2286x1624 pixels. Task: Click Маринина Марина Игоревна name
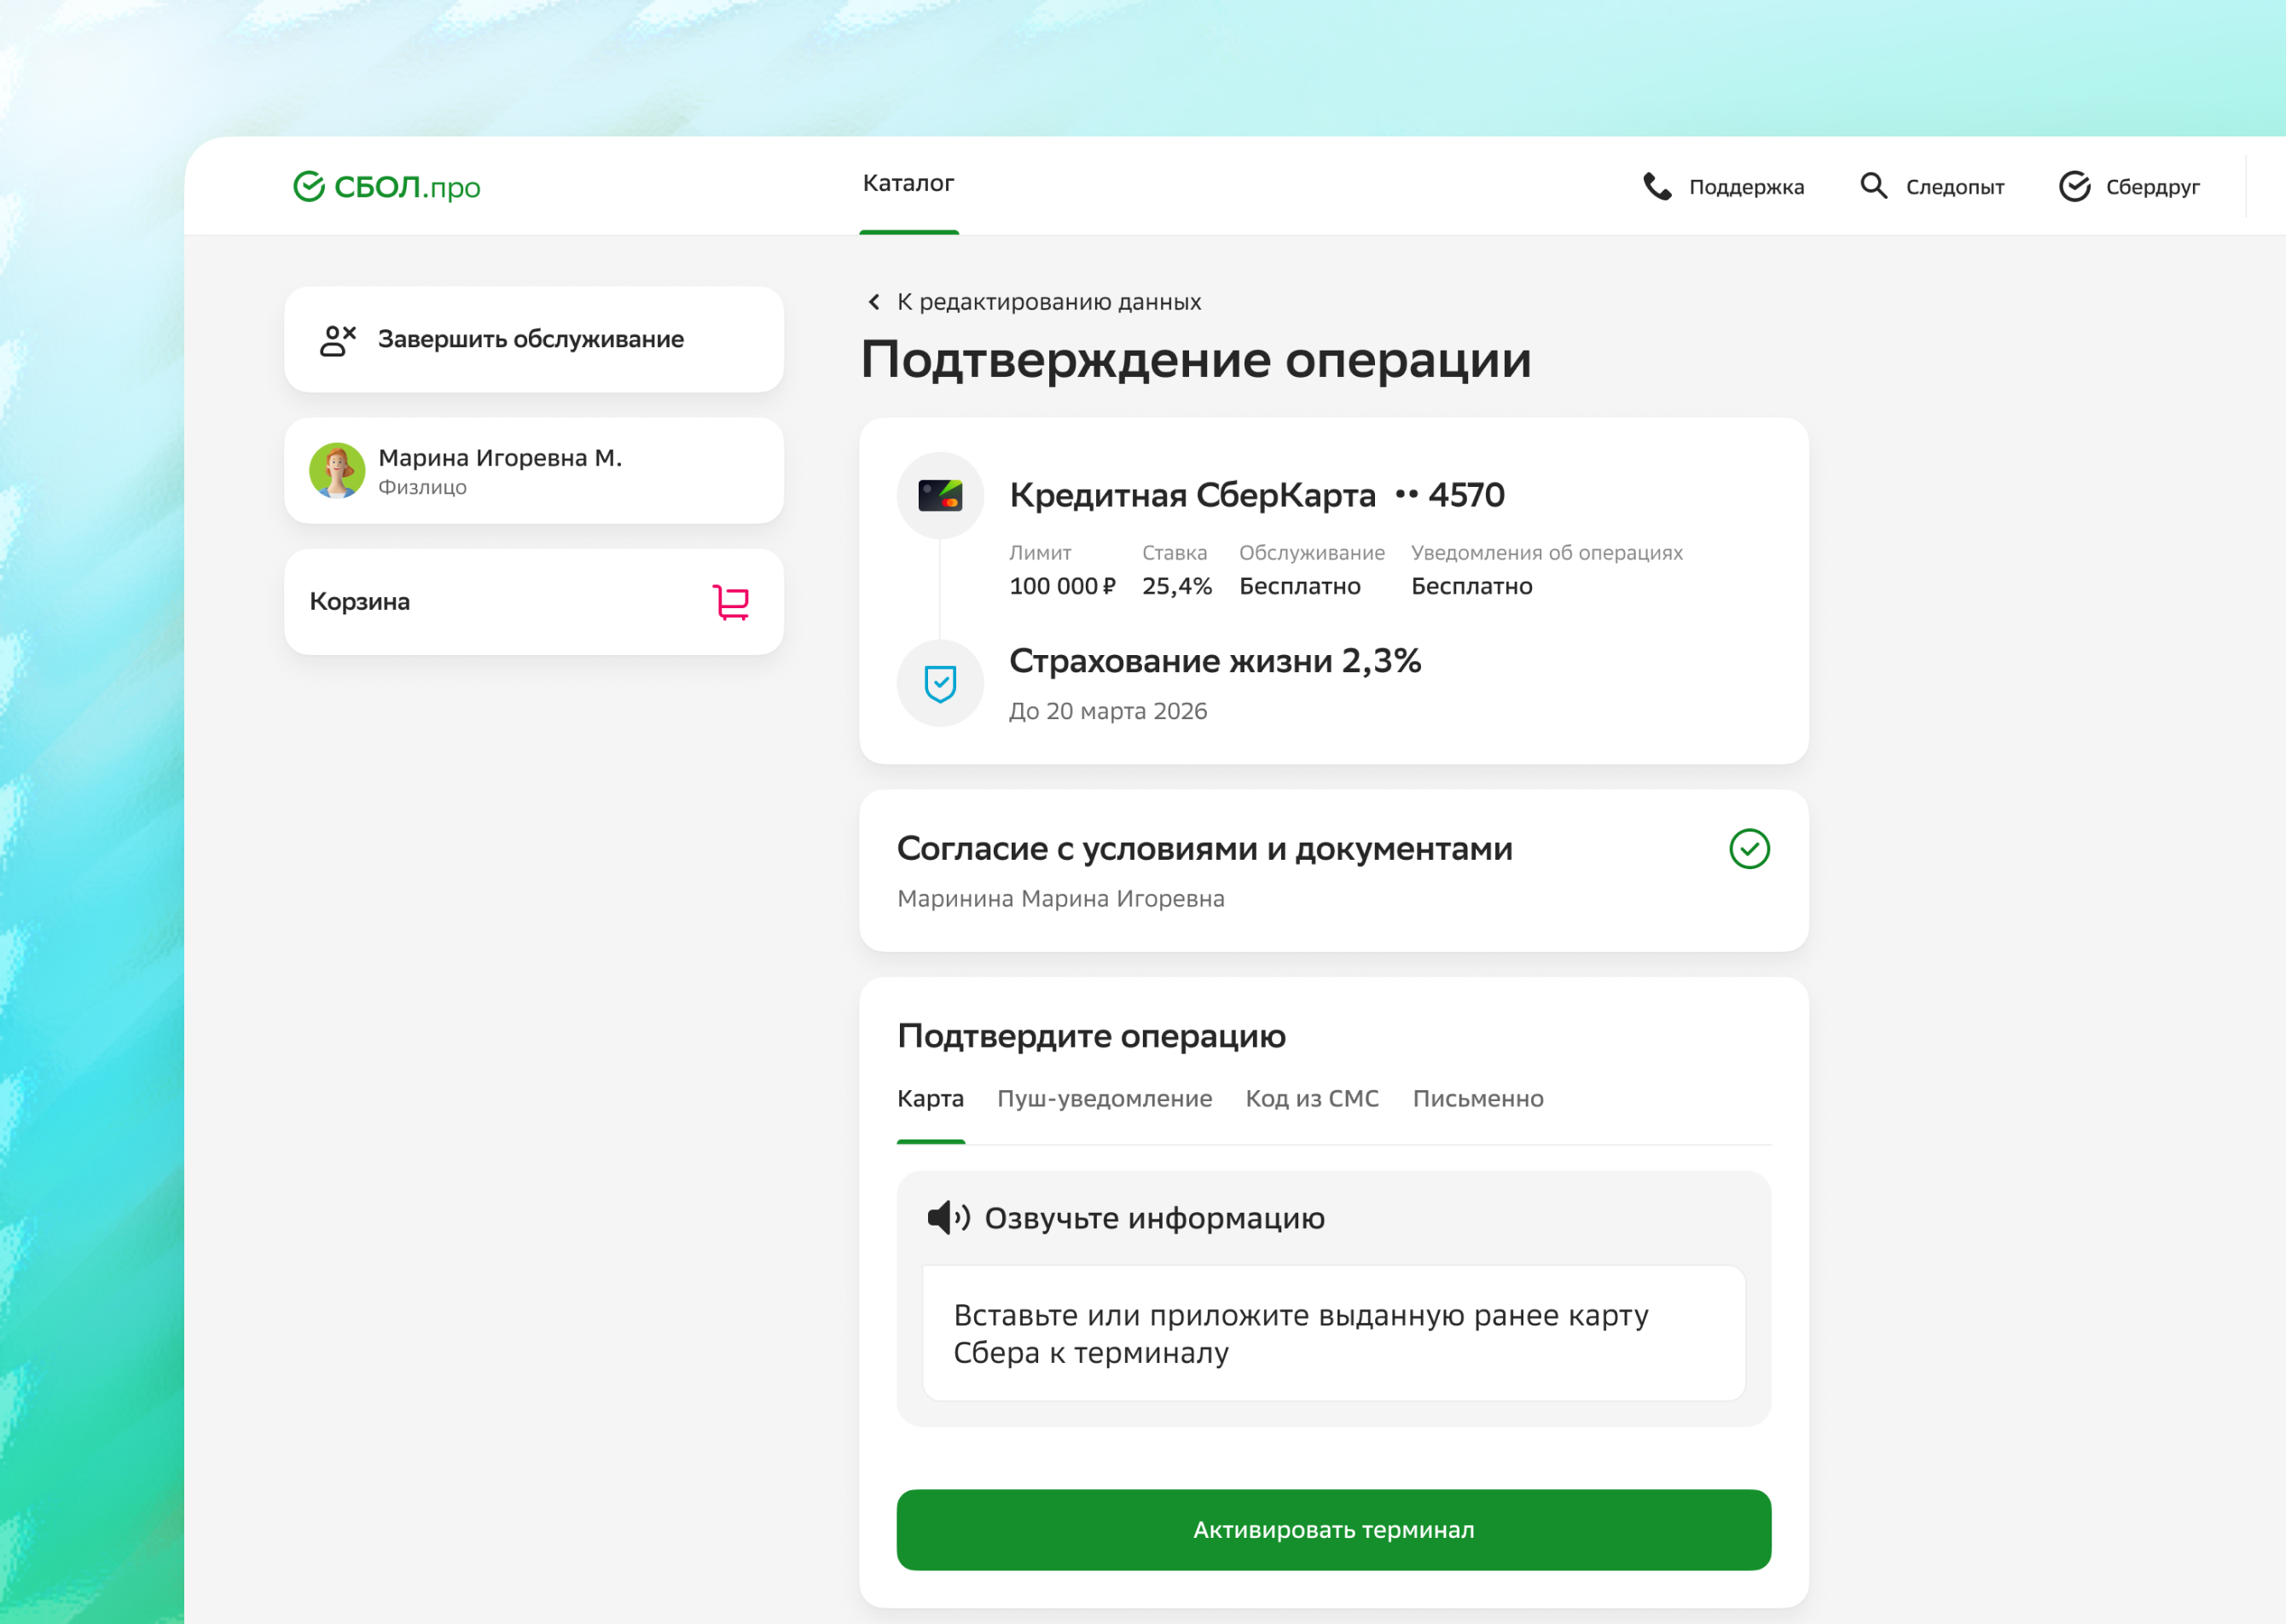[1060, 899]
